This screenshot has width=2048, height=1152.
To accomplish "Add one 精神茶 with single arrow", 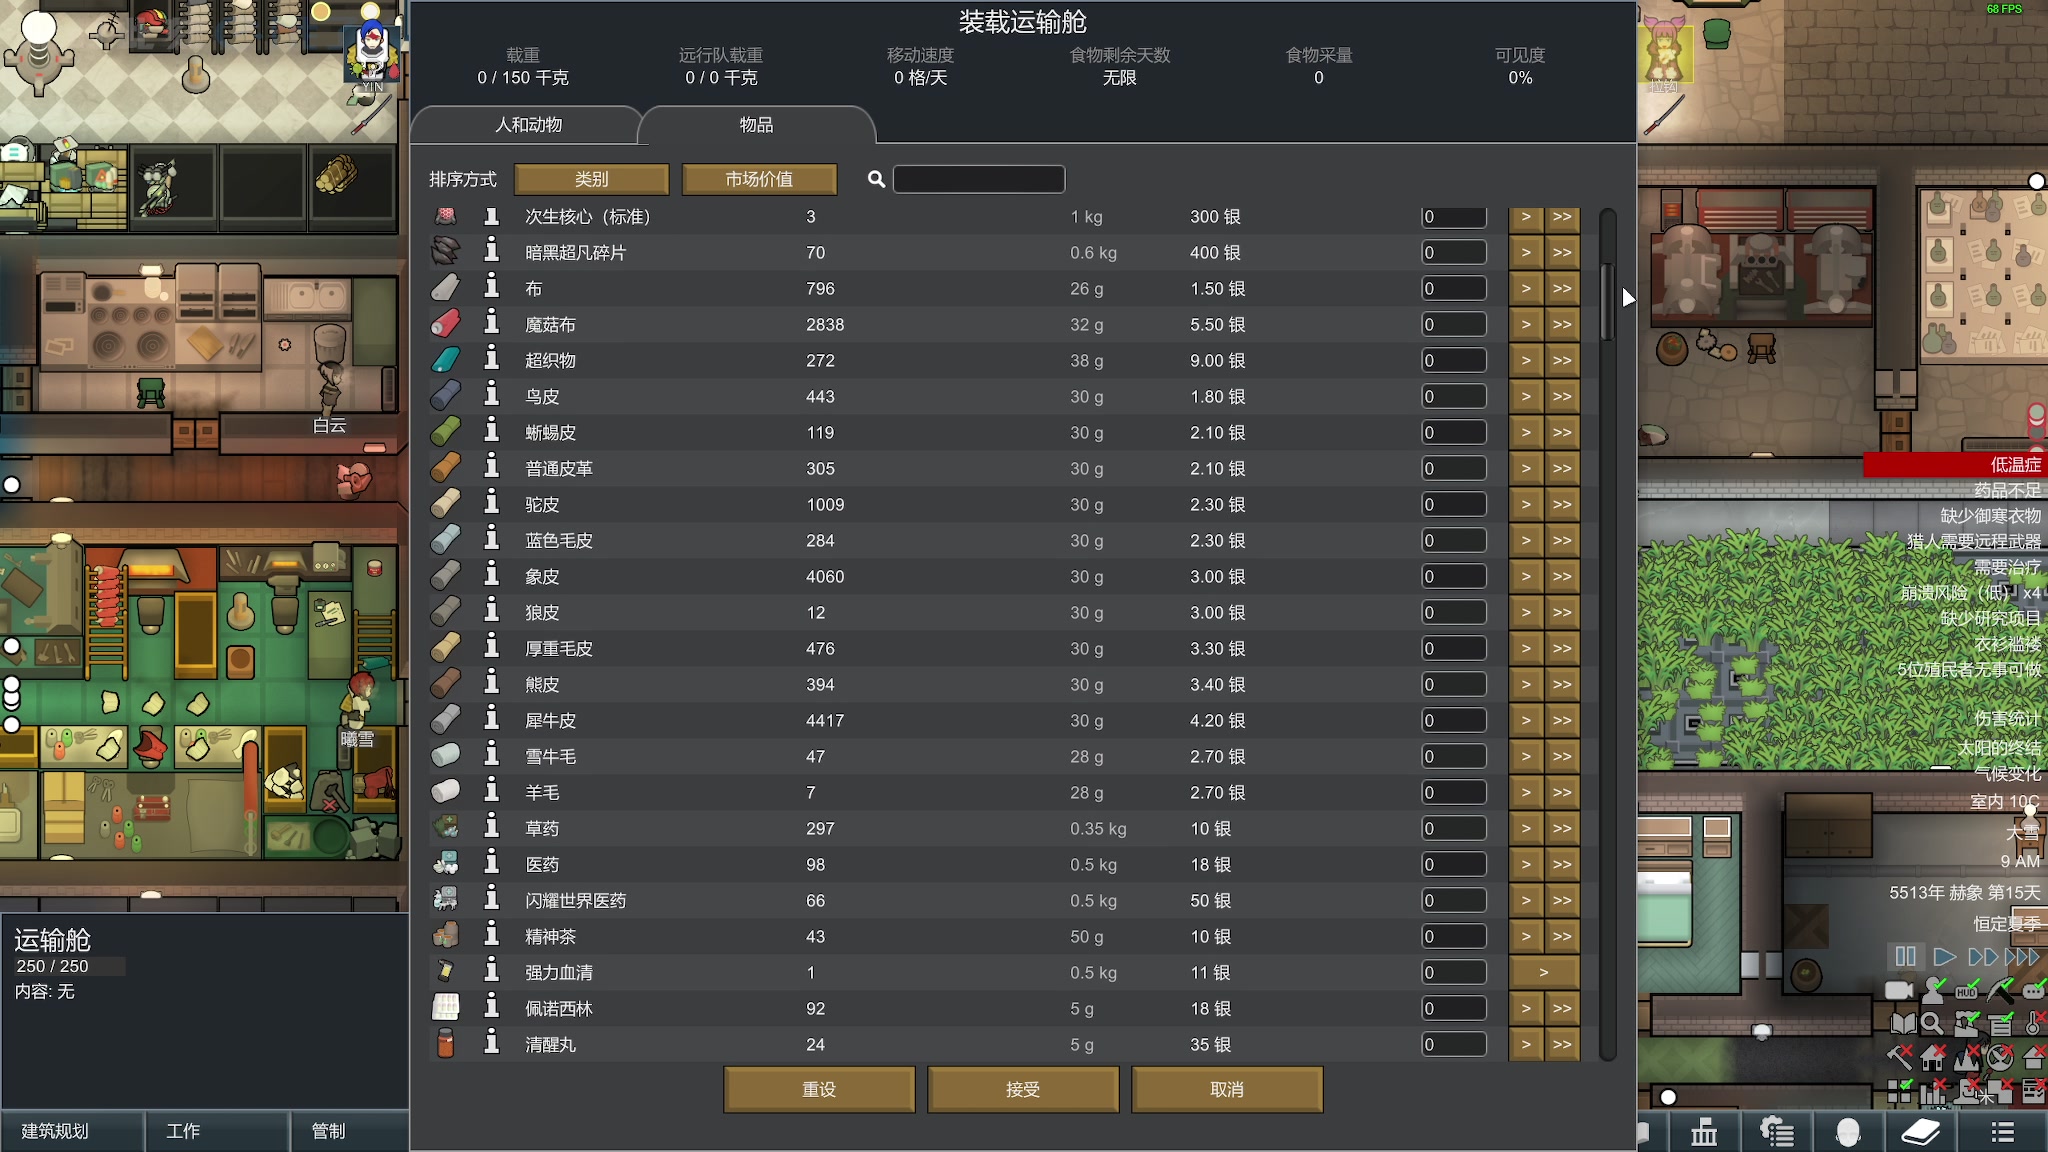I will (x=1525, y=936).
